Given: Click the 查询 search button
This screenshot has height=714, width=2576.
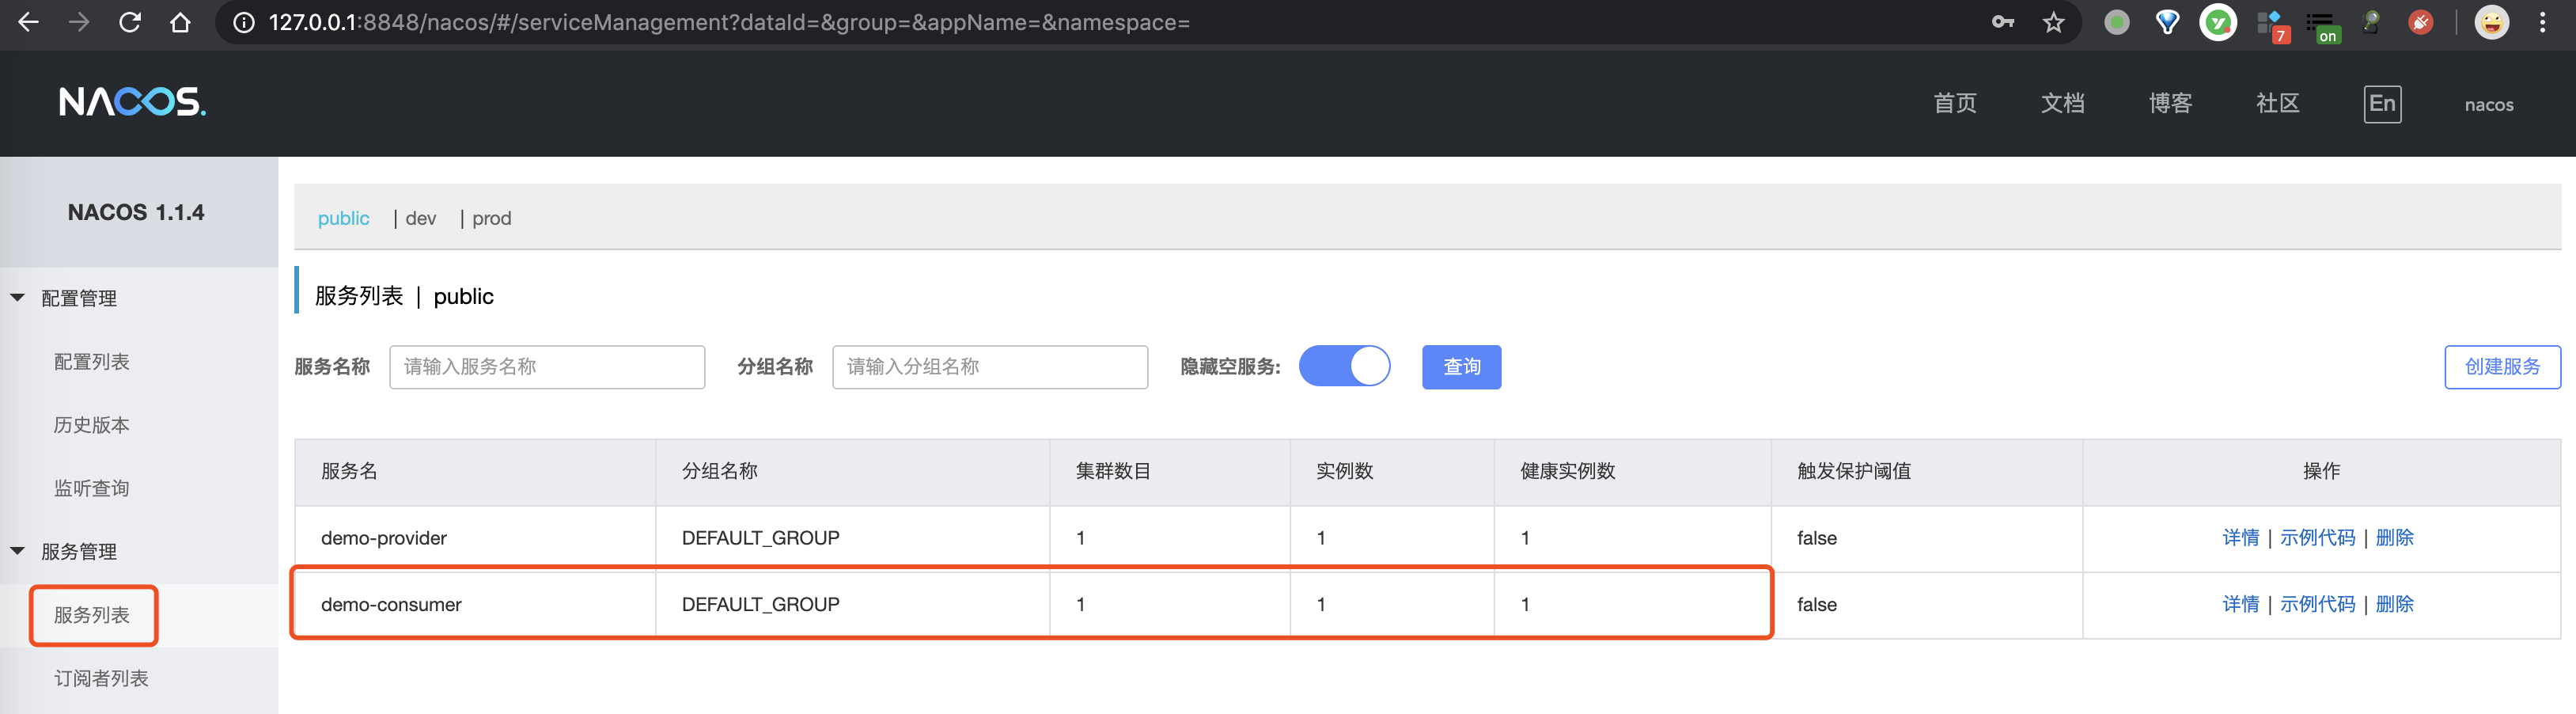Looking at the screenshot, I should click(x=1461, y=367).
